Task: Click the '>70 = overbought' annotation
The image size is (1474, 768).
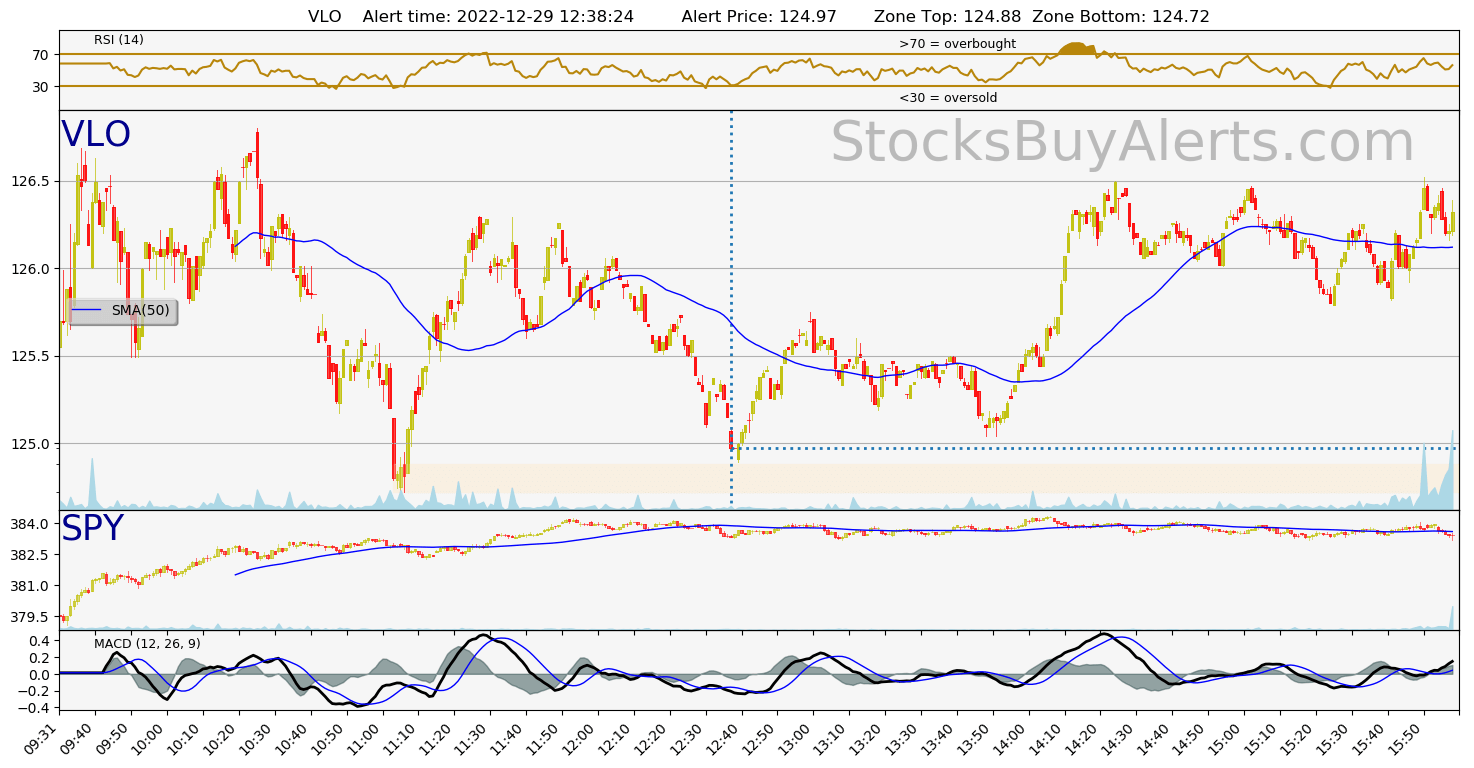Action: 957,44
